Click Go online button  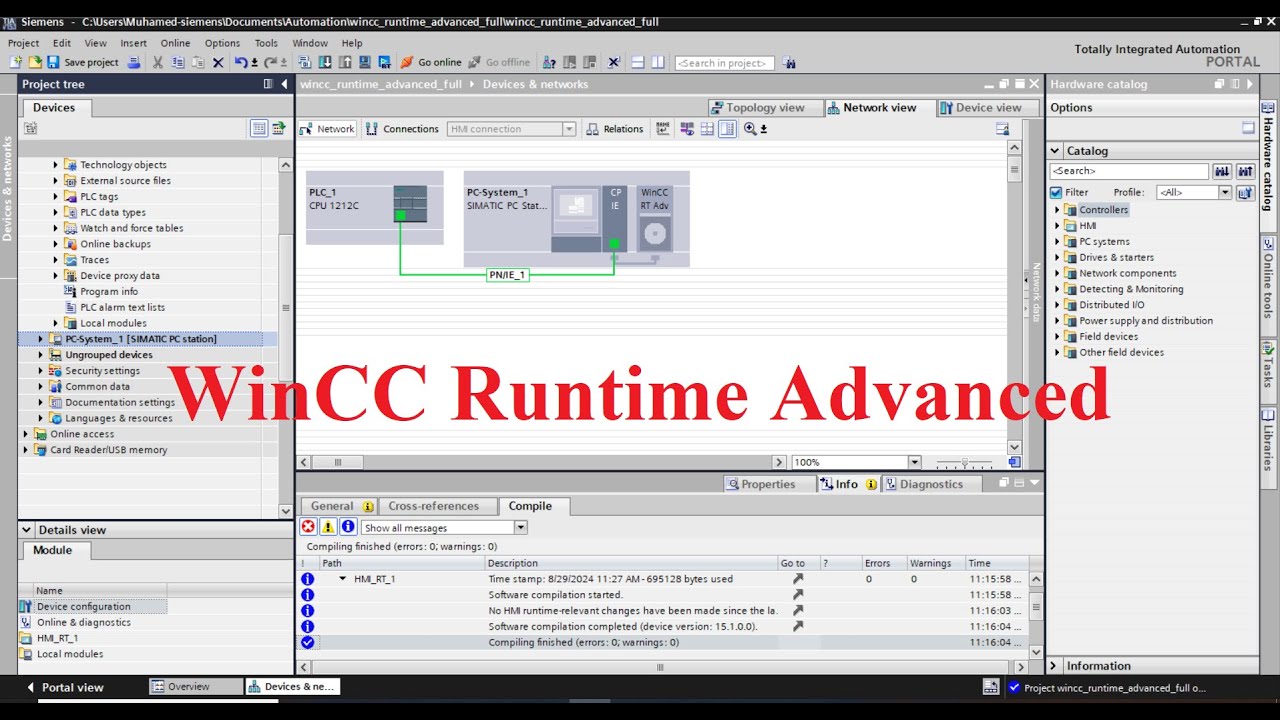(431, 62)
